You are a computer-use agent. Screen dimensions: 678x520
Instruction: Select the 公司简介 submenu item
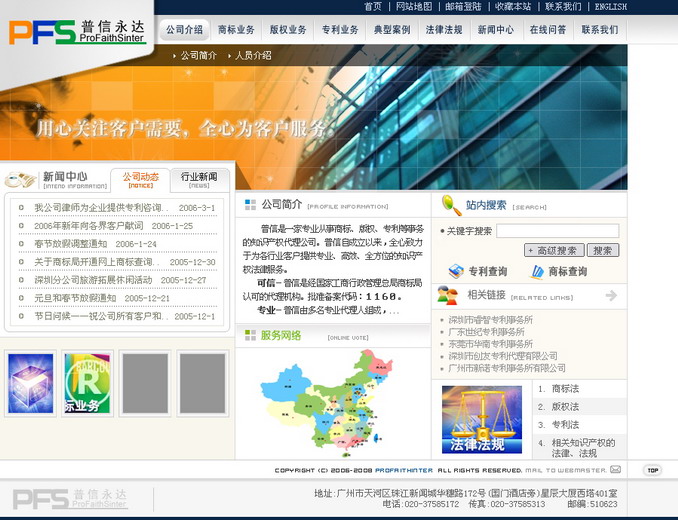198,55
